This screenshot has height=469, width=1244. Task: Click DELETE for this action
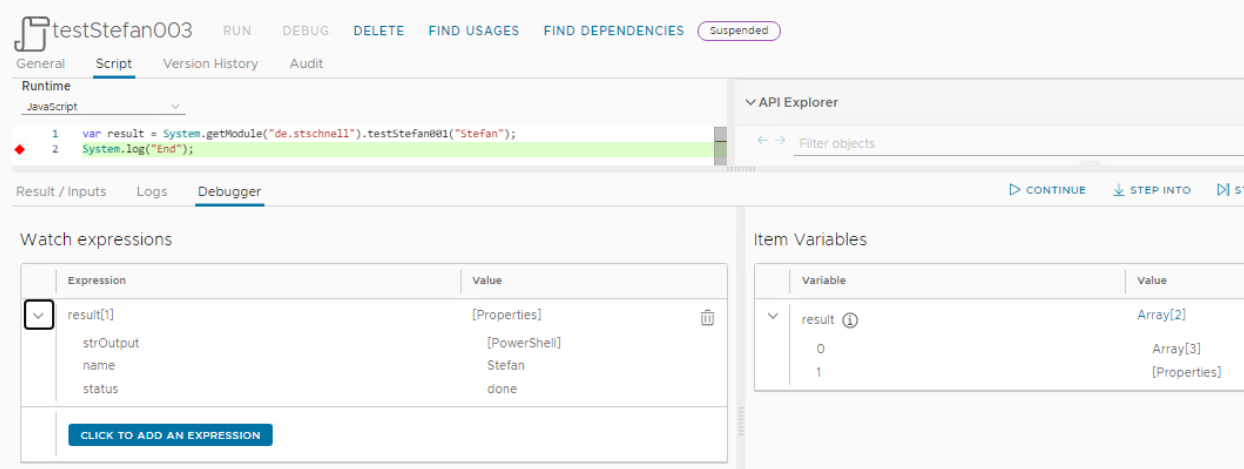379,31
